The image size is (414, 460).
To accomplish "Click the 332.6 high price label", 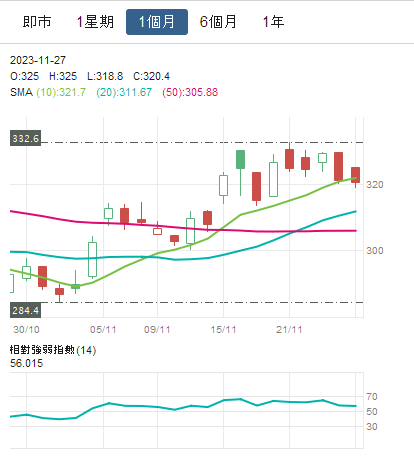I will click(x=25, y=138).
